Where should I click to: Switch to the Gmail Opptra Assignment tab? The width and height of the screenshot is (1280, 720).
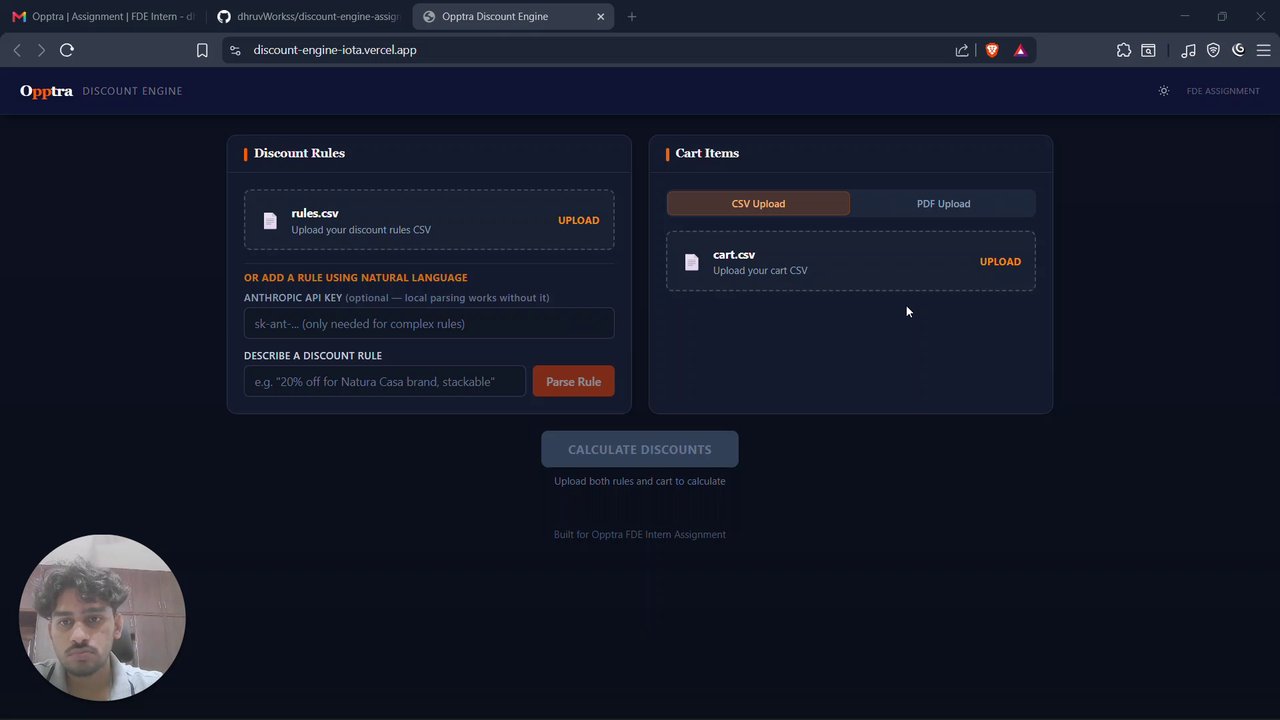tap(103, 17)
